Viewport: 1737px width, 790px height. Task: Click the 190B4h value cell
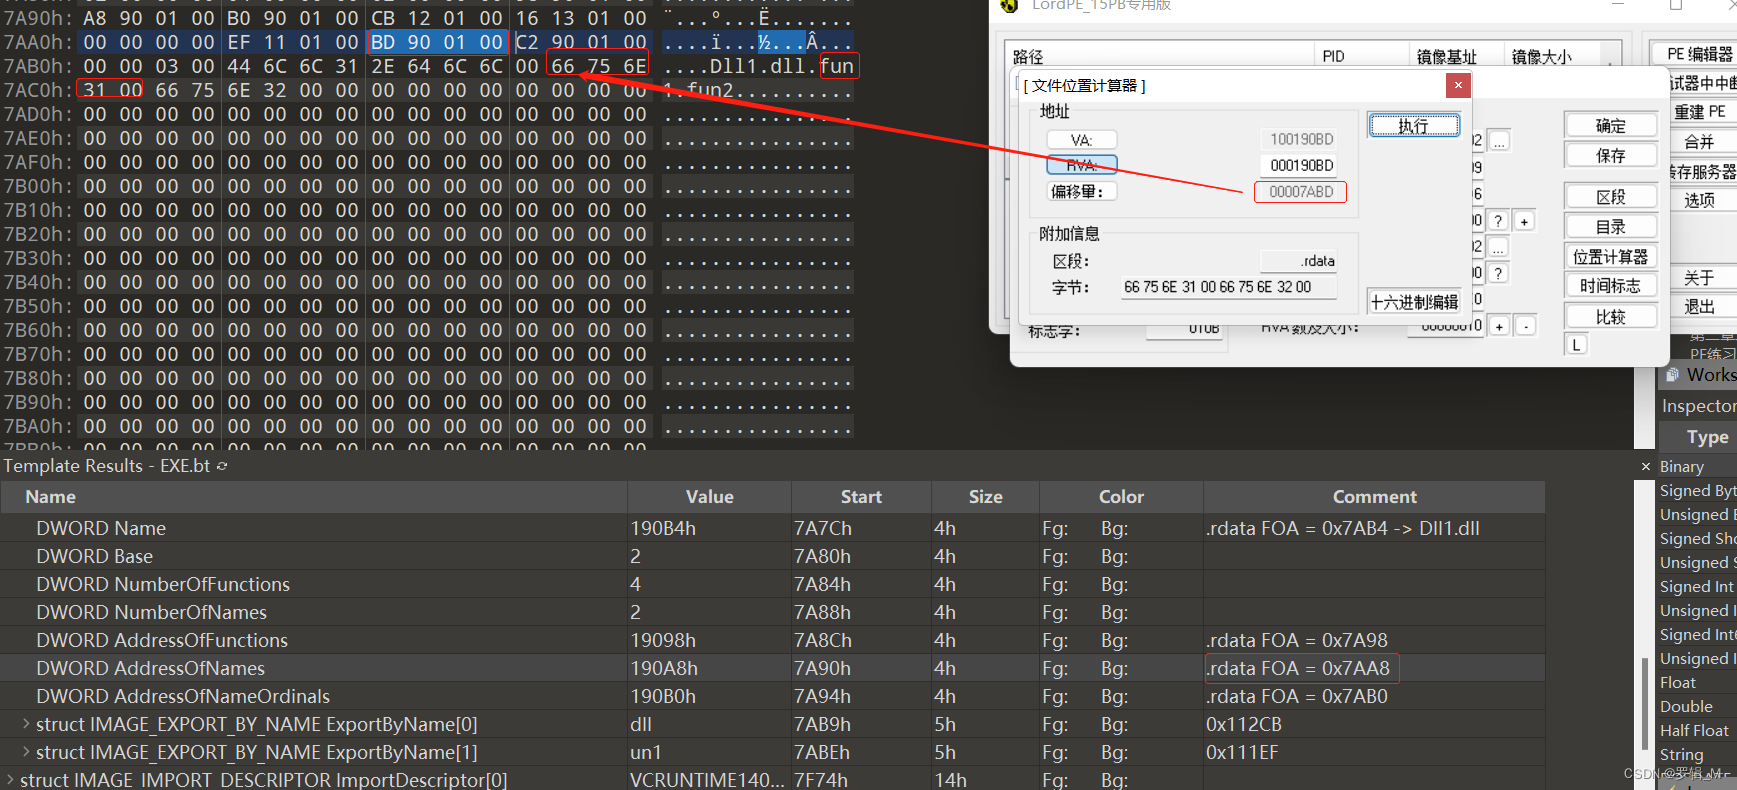(709, 528)
